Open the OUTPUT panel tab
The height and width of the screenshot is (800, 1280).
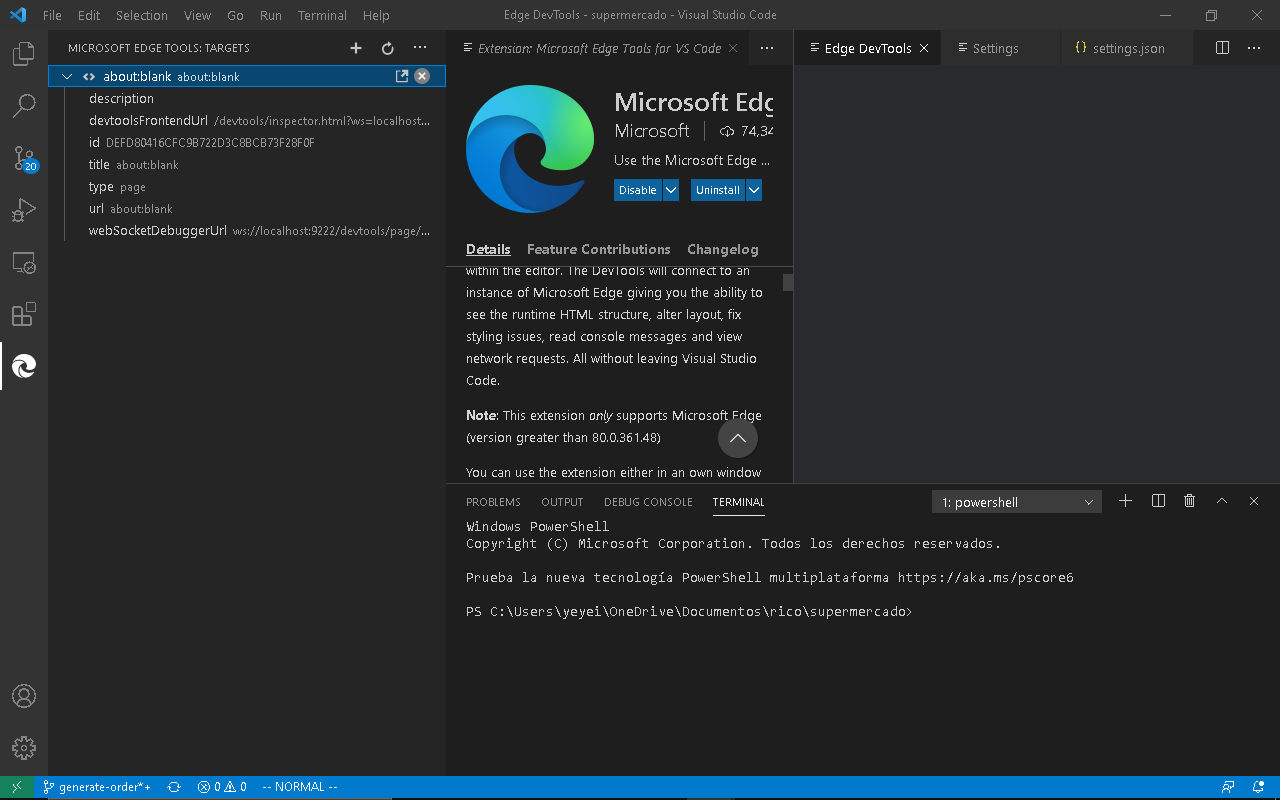[x=562, y=502]
